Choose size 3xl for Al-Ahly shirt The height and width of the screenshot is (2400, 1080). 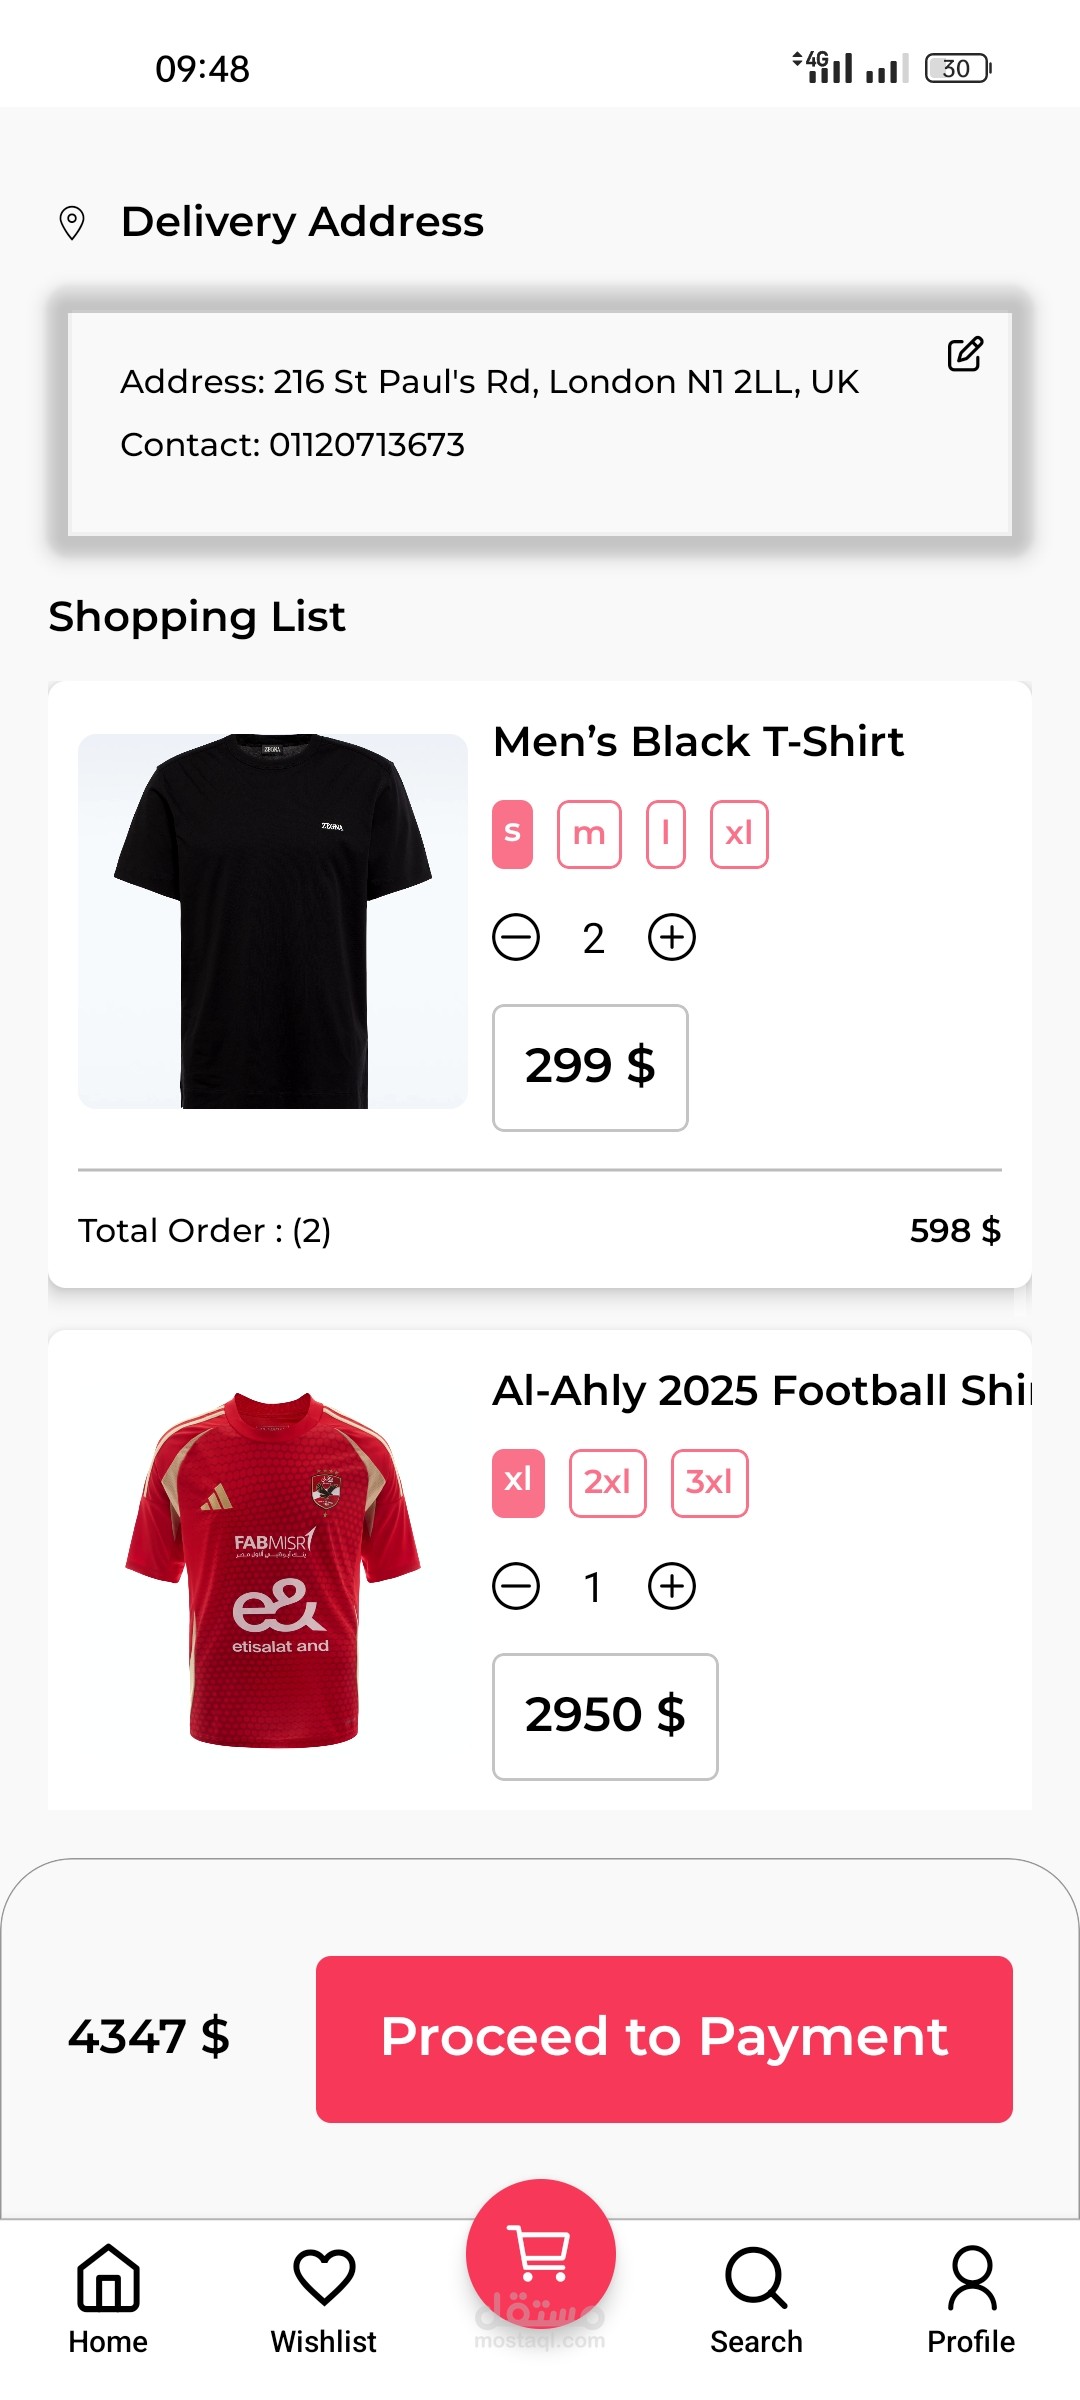[x=709, y=1483]
